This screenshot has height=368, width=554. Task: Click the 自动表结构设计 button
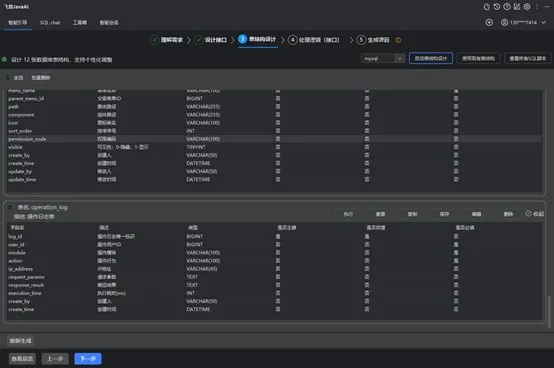click(431, 58)
